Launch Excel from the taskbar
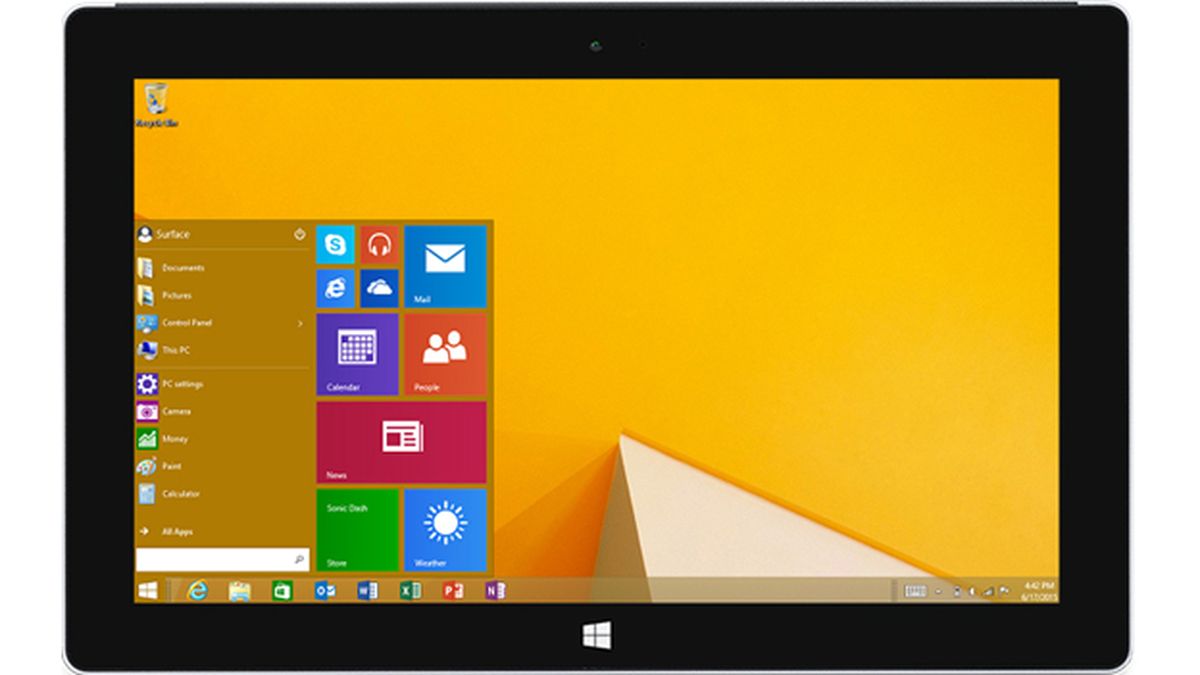This screenshot has height=675, width=1200. [409, 590]
